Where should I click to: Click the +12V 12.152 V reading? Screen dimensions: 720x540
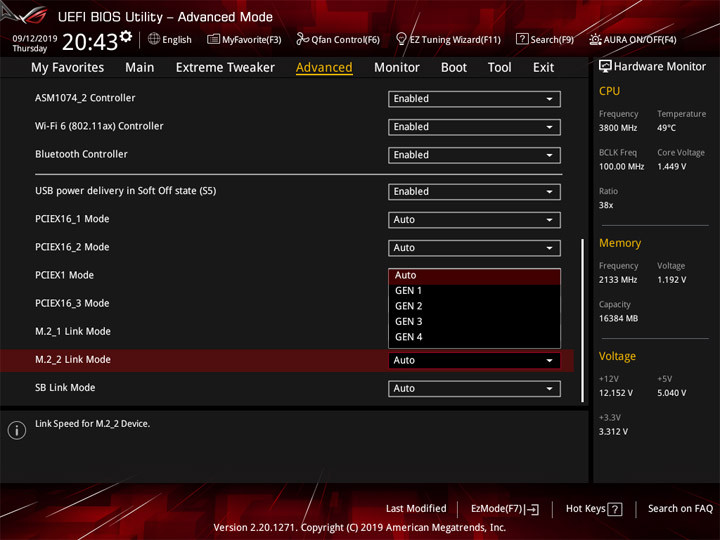(x=615, y=393)
